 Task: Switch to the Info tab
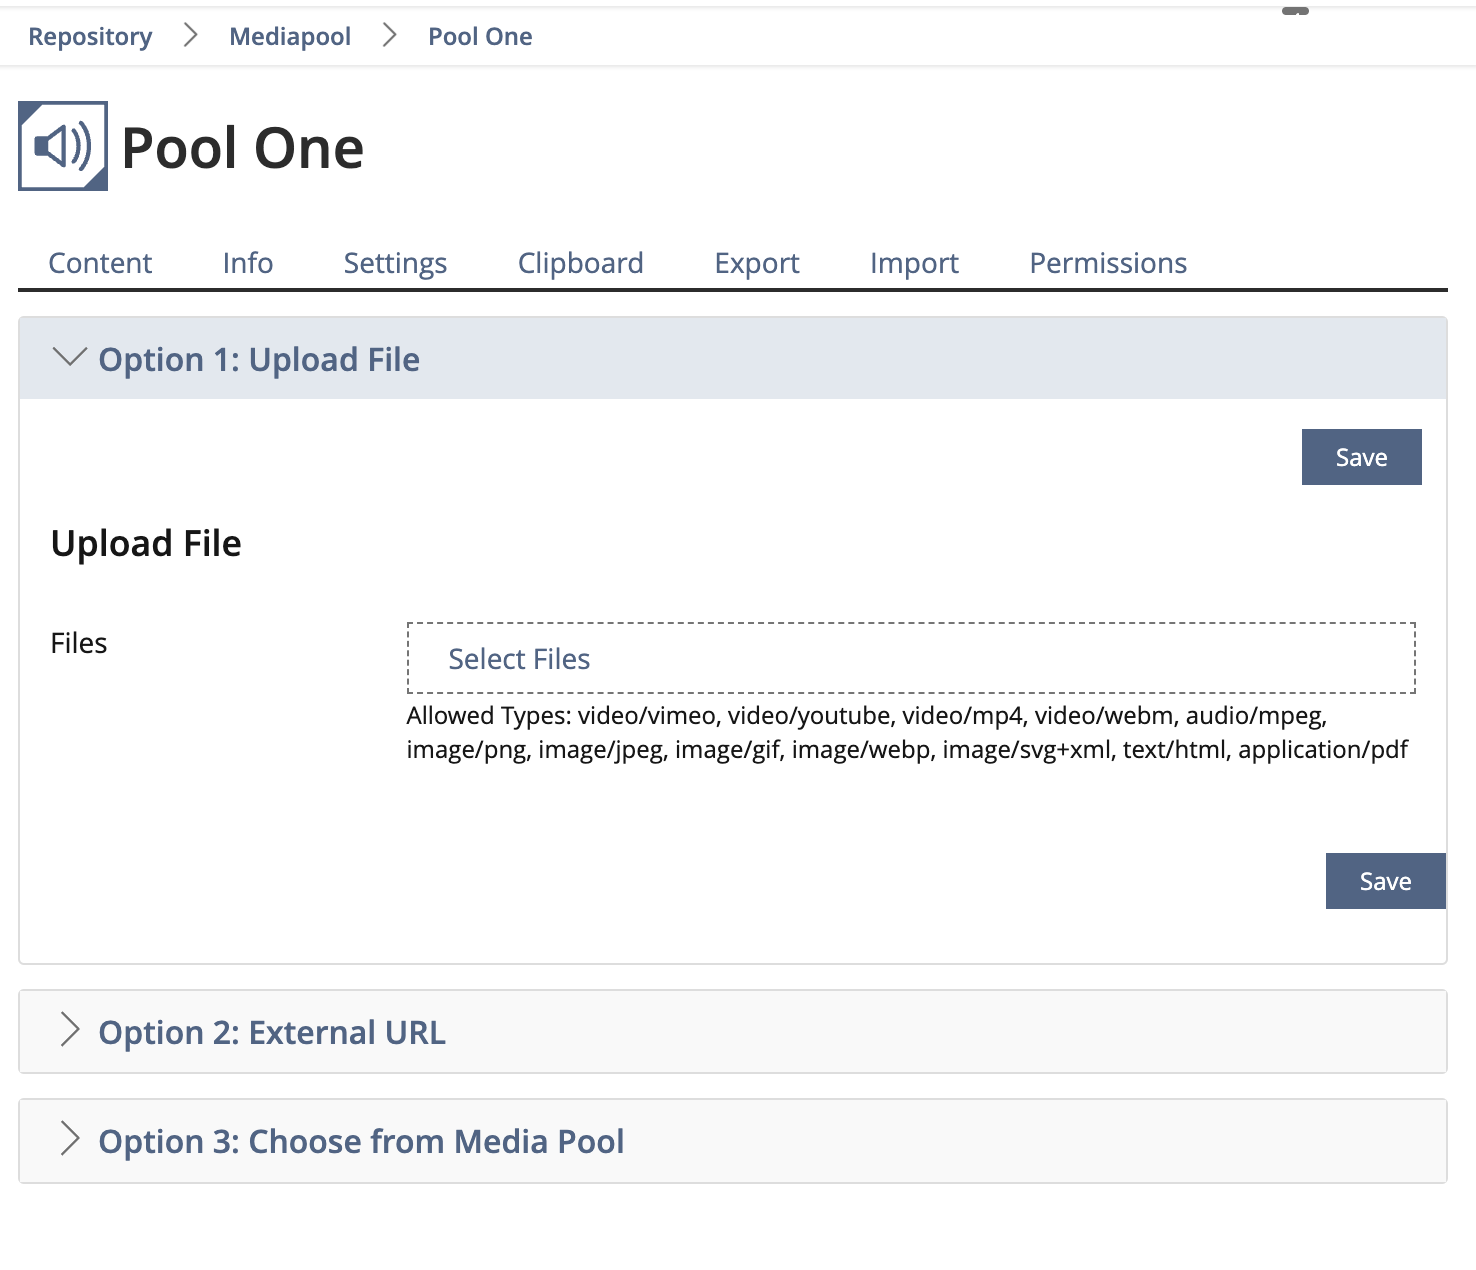(248, 263)
